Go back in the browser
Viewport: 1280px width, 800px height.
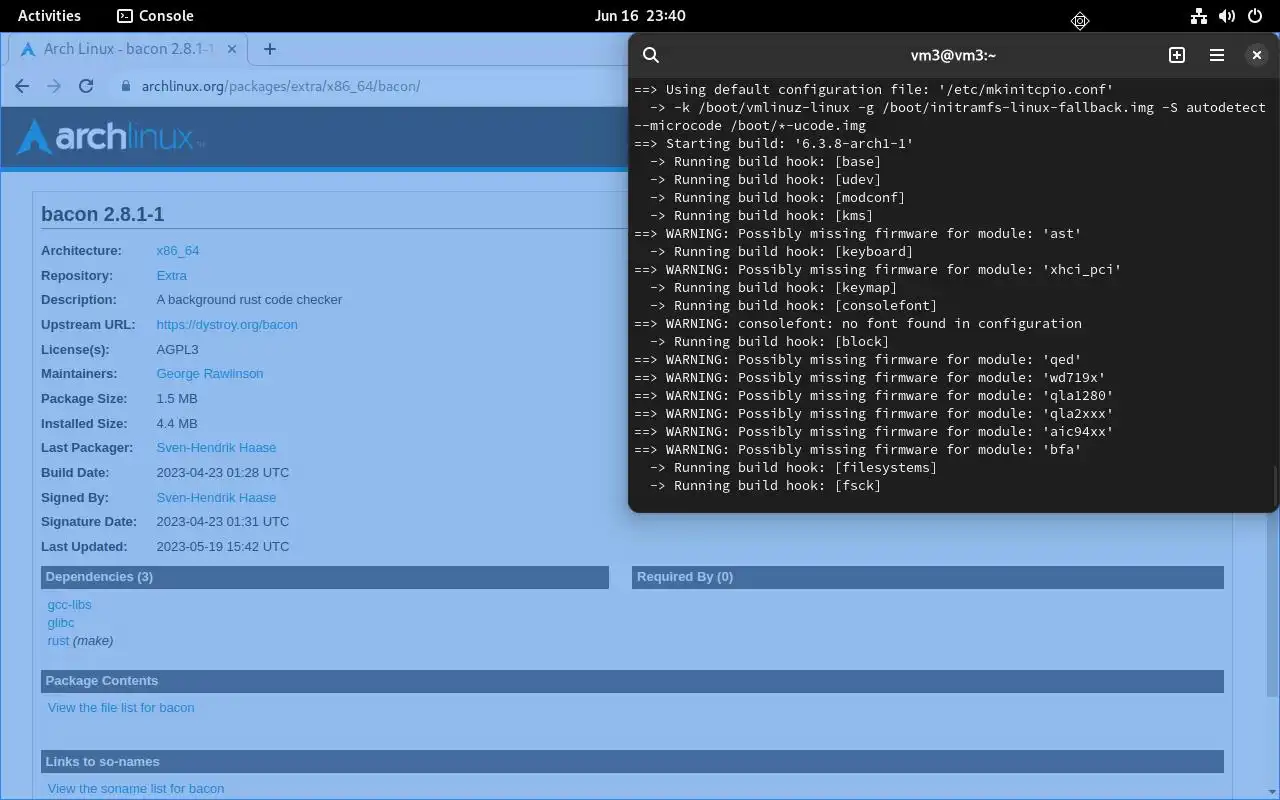[x=22, y=86]
